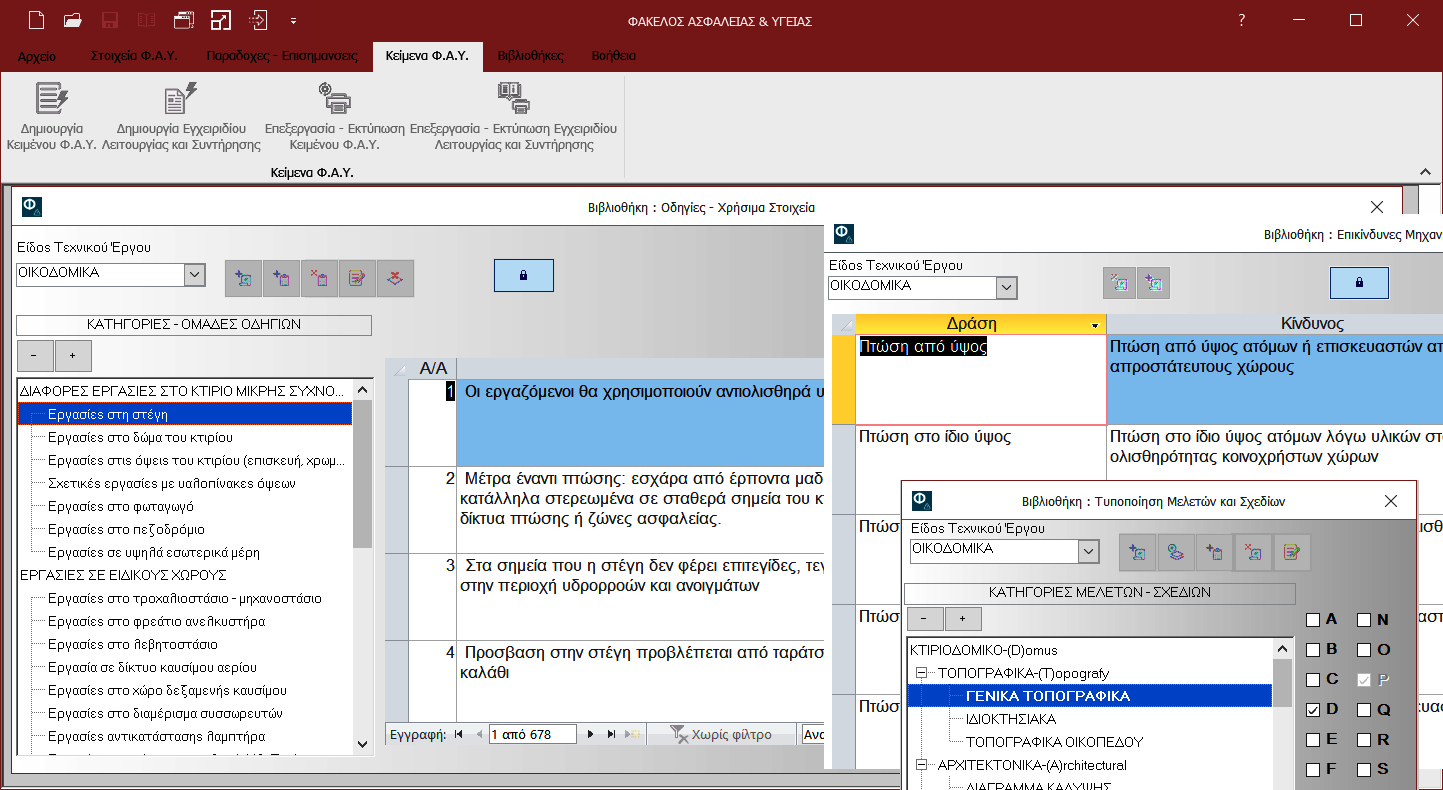Uncheck the D checkbox
This screenshot has width=1443, height=790.
1313,710
